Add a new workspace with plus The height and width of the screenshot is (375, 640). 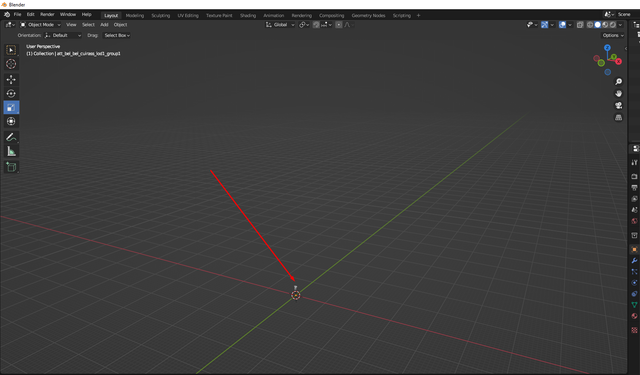(x=418, y=16)
